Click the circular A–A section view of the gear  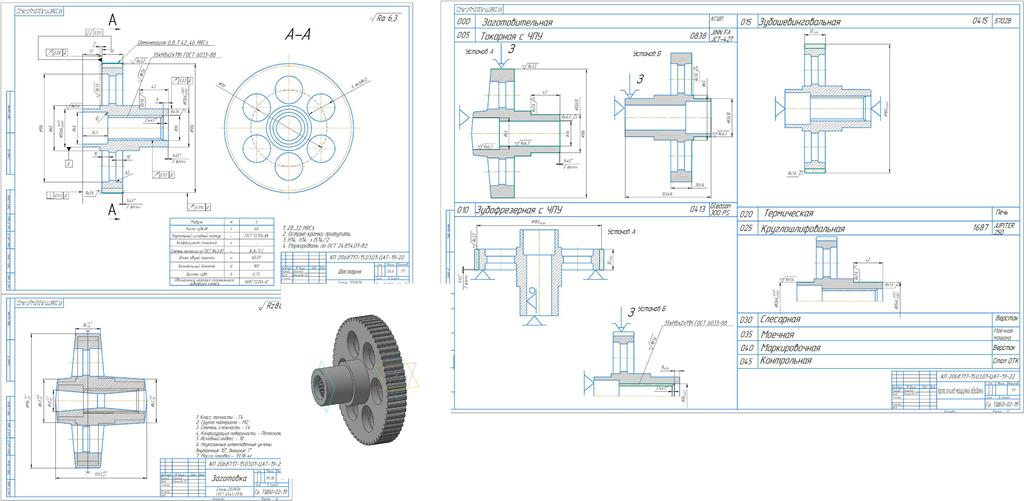pyautogui.click(x=289, y=127)
